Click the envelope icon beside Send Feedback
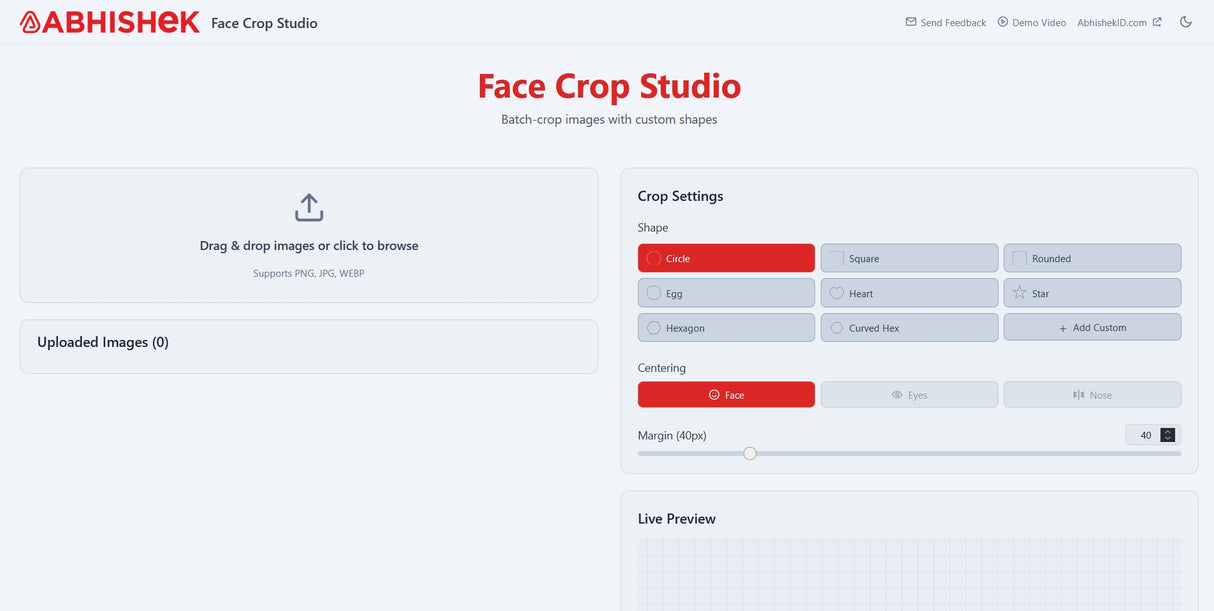Viewport: 1214px width, 611px height. 911,22
